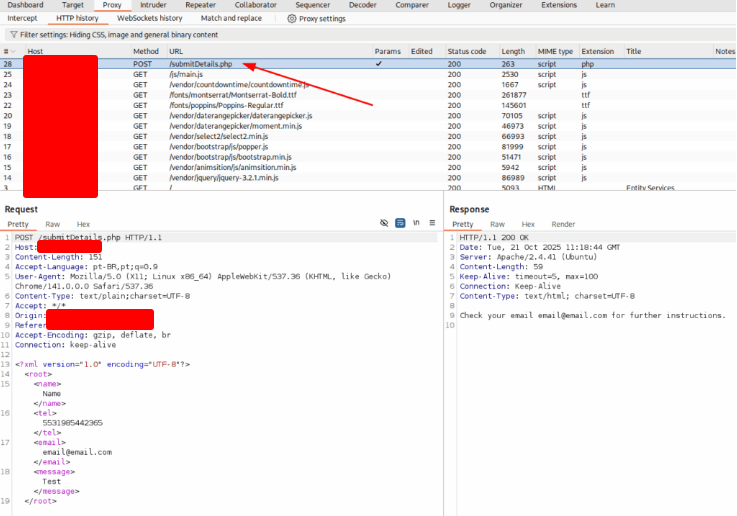This screenshot has width=737, height=516.
Task: Open the Repeater tab
Action: coord(200,5)
